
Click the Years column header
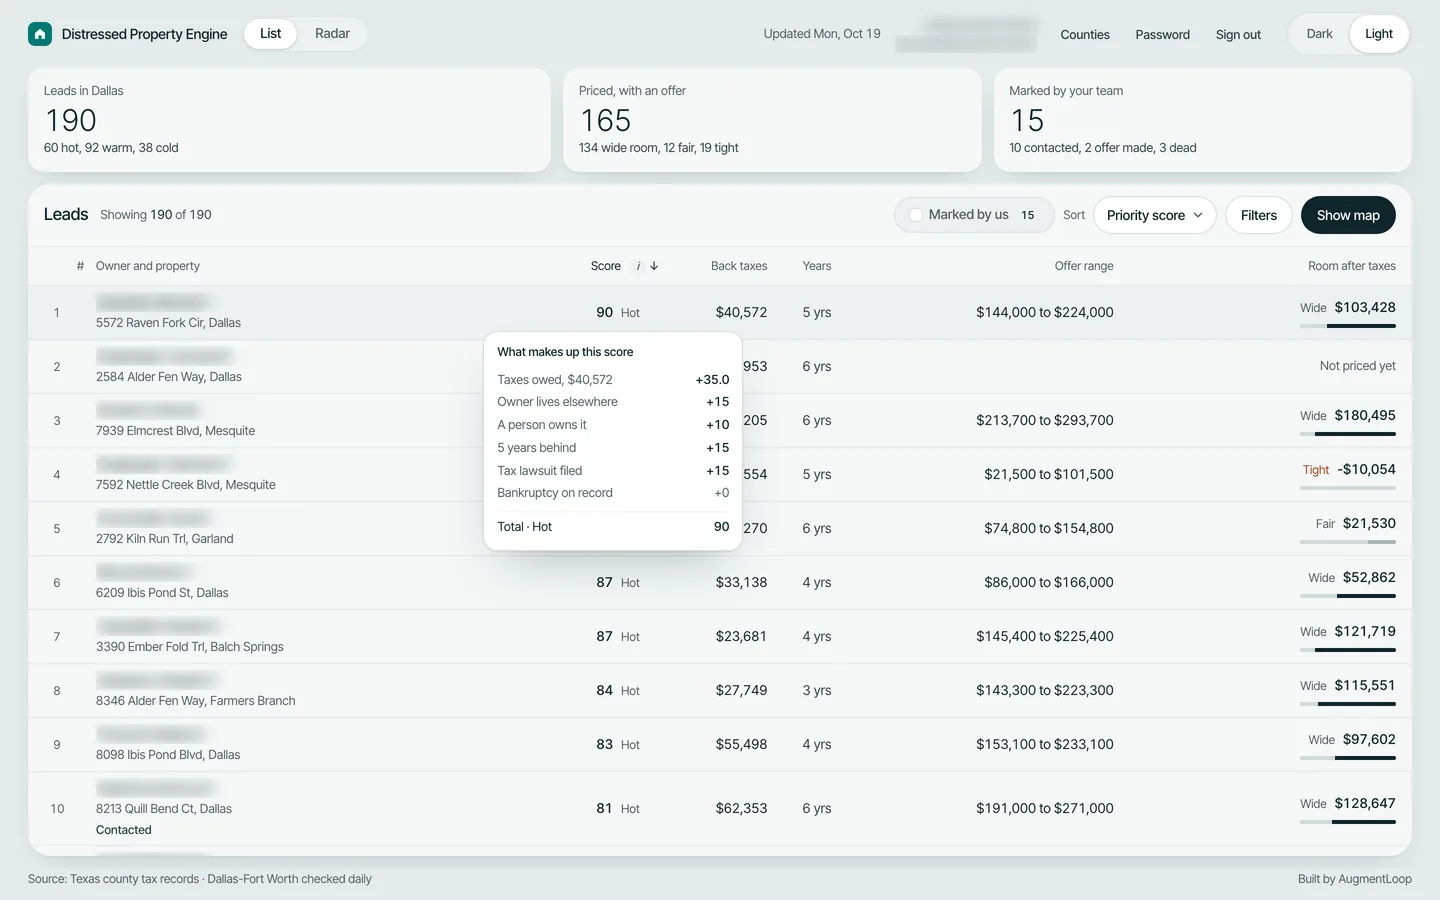(817, 266)
